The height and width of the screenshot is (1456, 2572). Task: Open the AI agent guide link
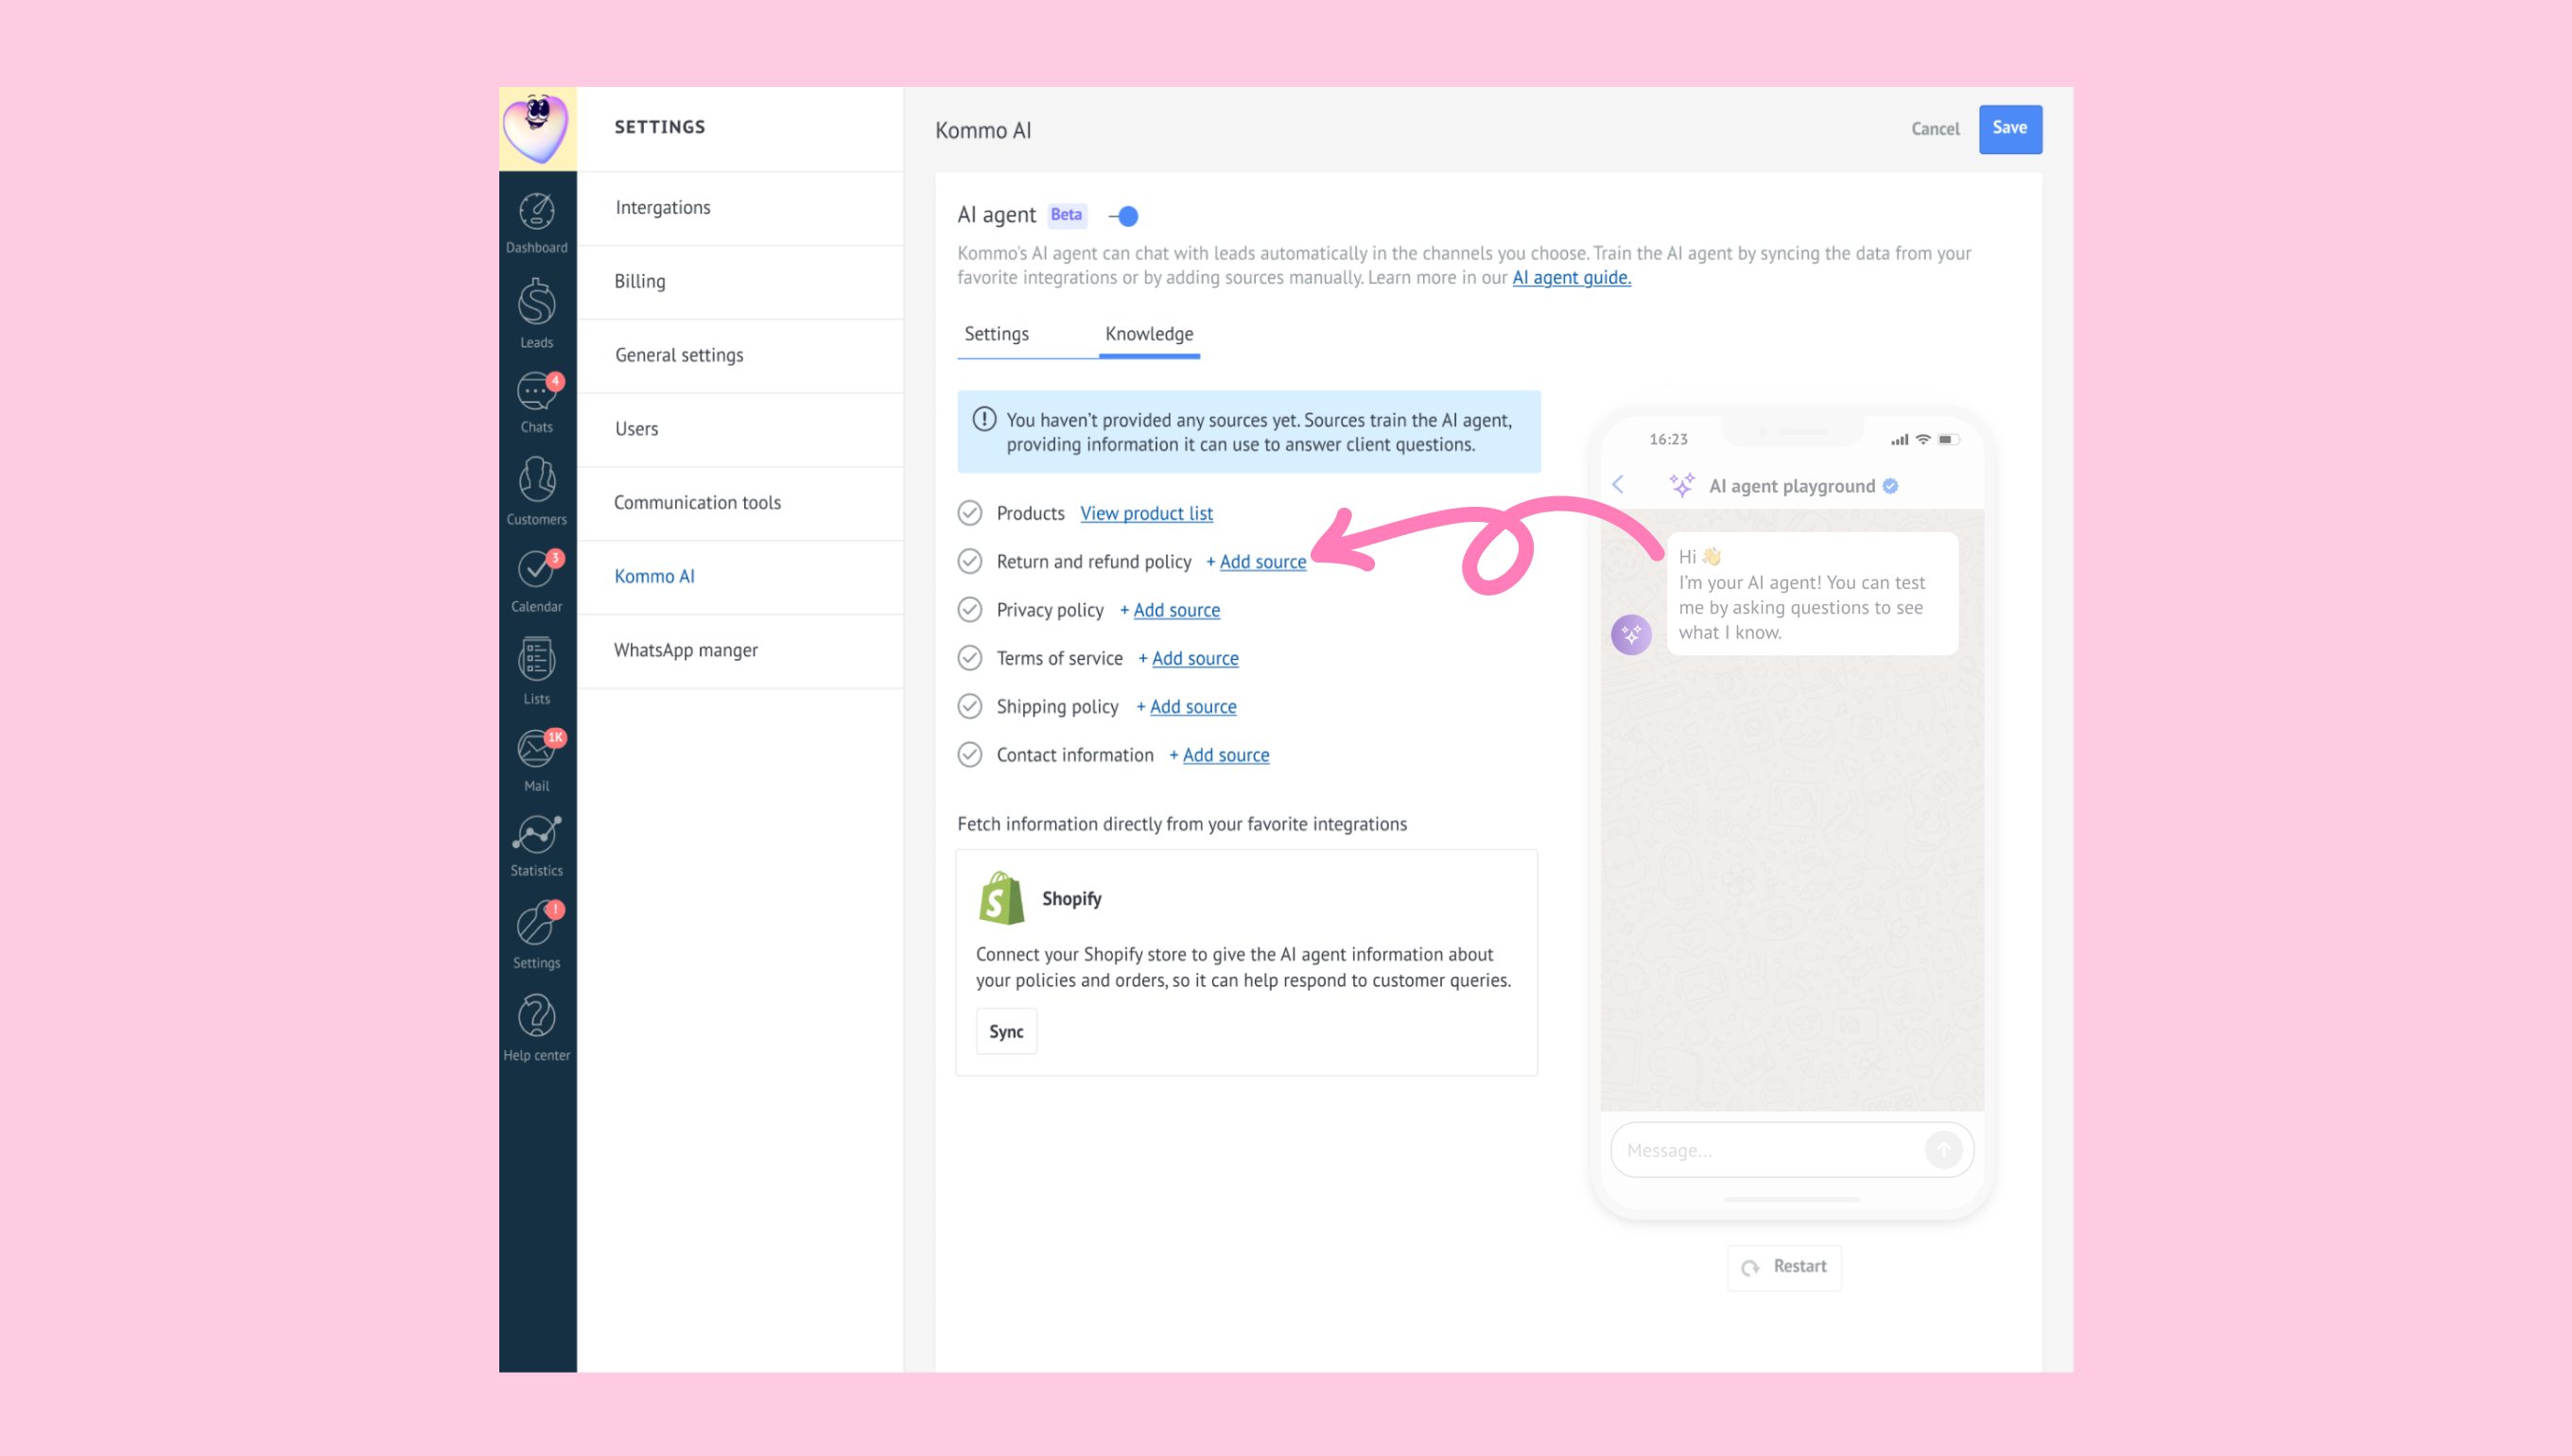coord(1571,278)
